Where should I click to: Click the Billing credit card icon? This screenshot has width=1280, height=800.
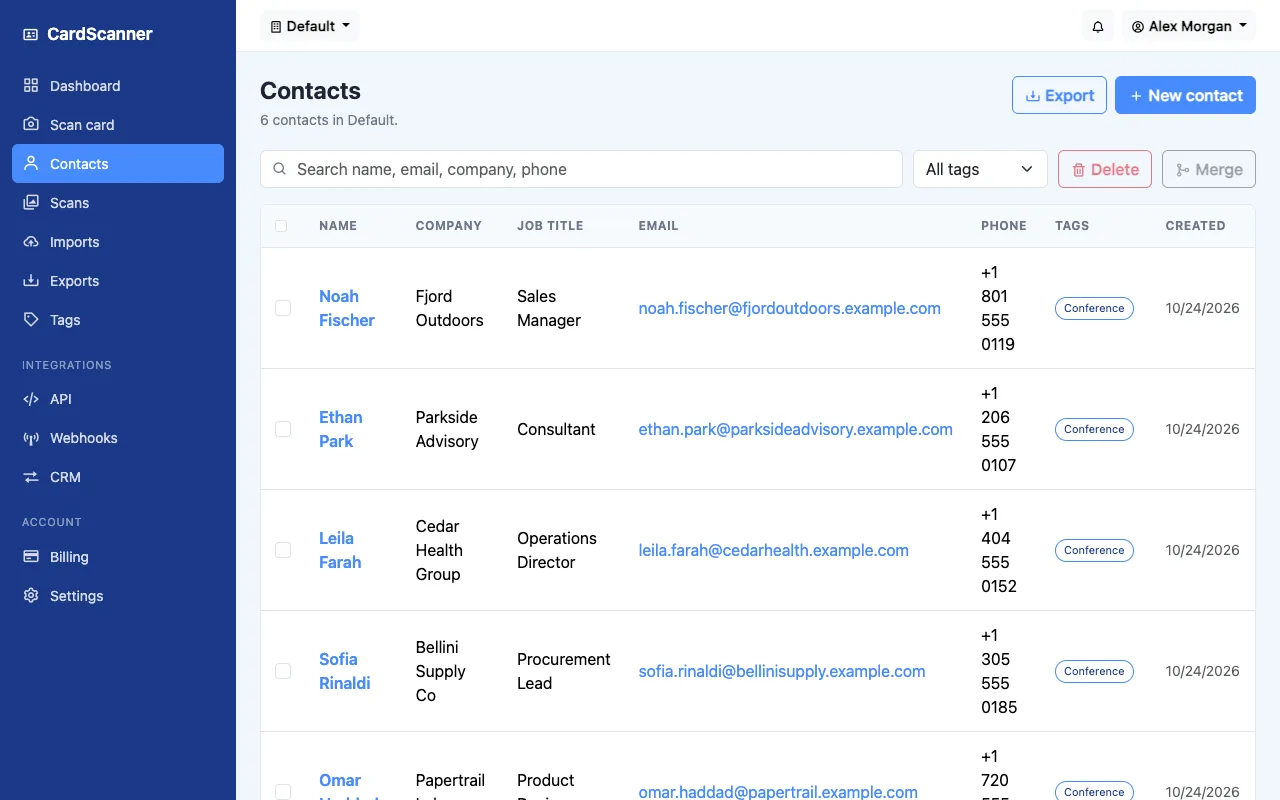[x=31, y=557]
